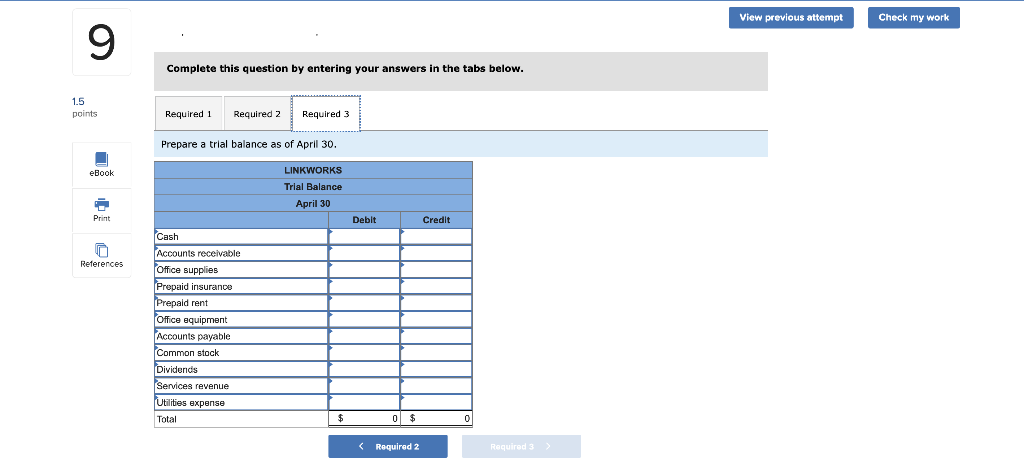The width and height of the screenshot is (1024, 469).
Task: Click the Cash debit input cell
Action: (x=364, y=236)
